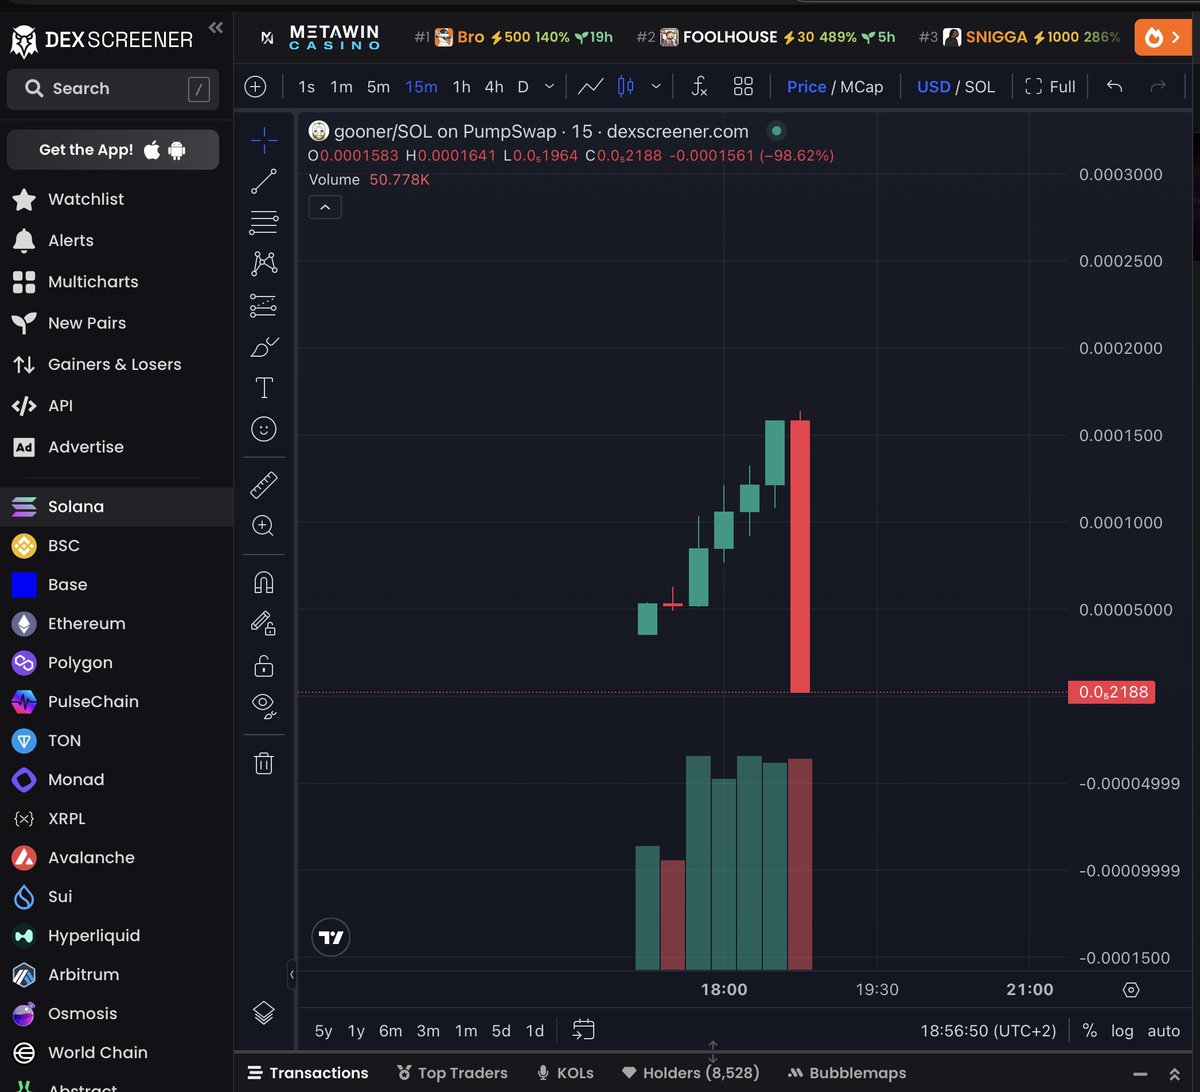
Task: Open the chart layout grid selector
Action: coord(743,87)
